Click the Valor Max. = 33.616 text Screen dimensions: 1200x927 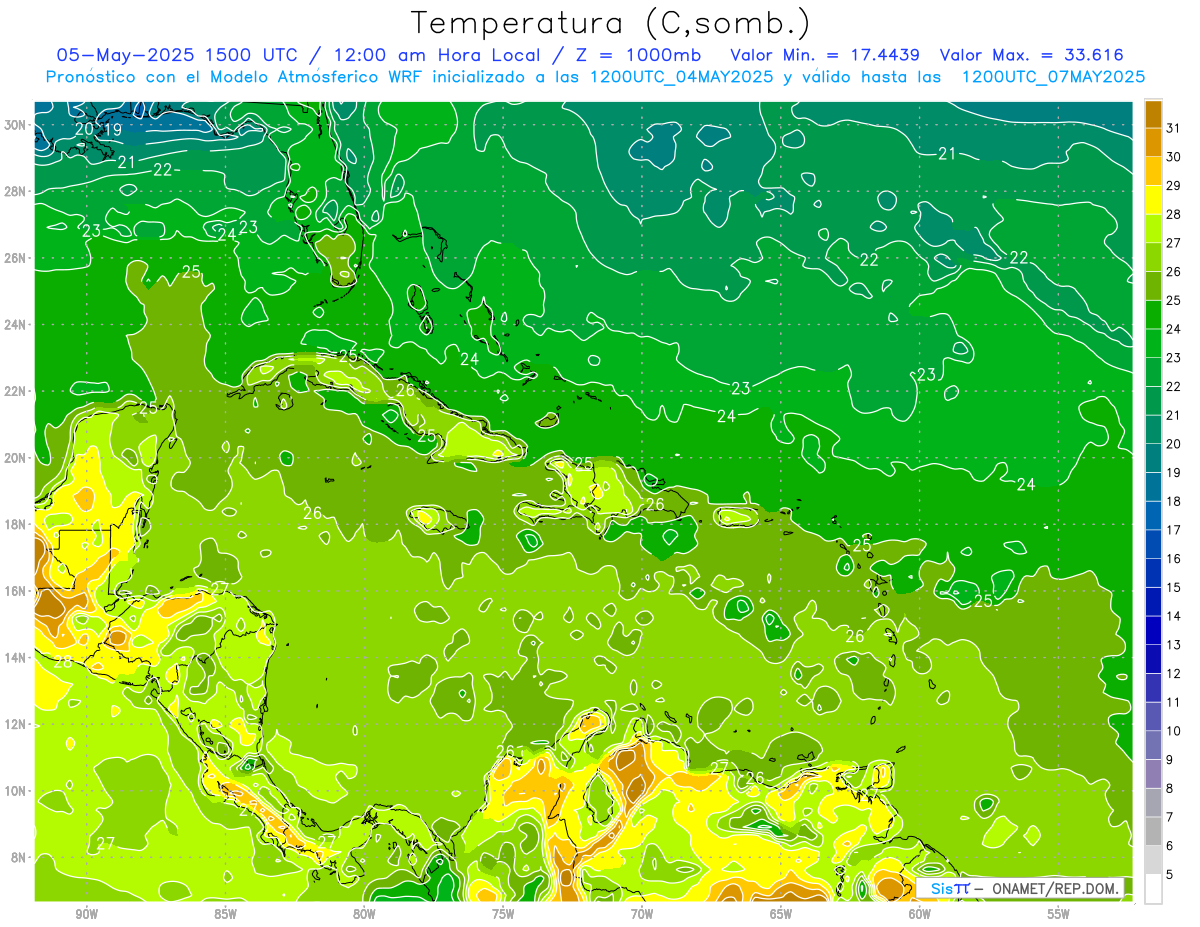[x=1032, y=55]
